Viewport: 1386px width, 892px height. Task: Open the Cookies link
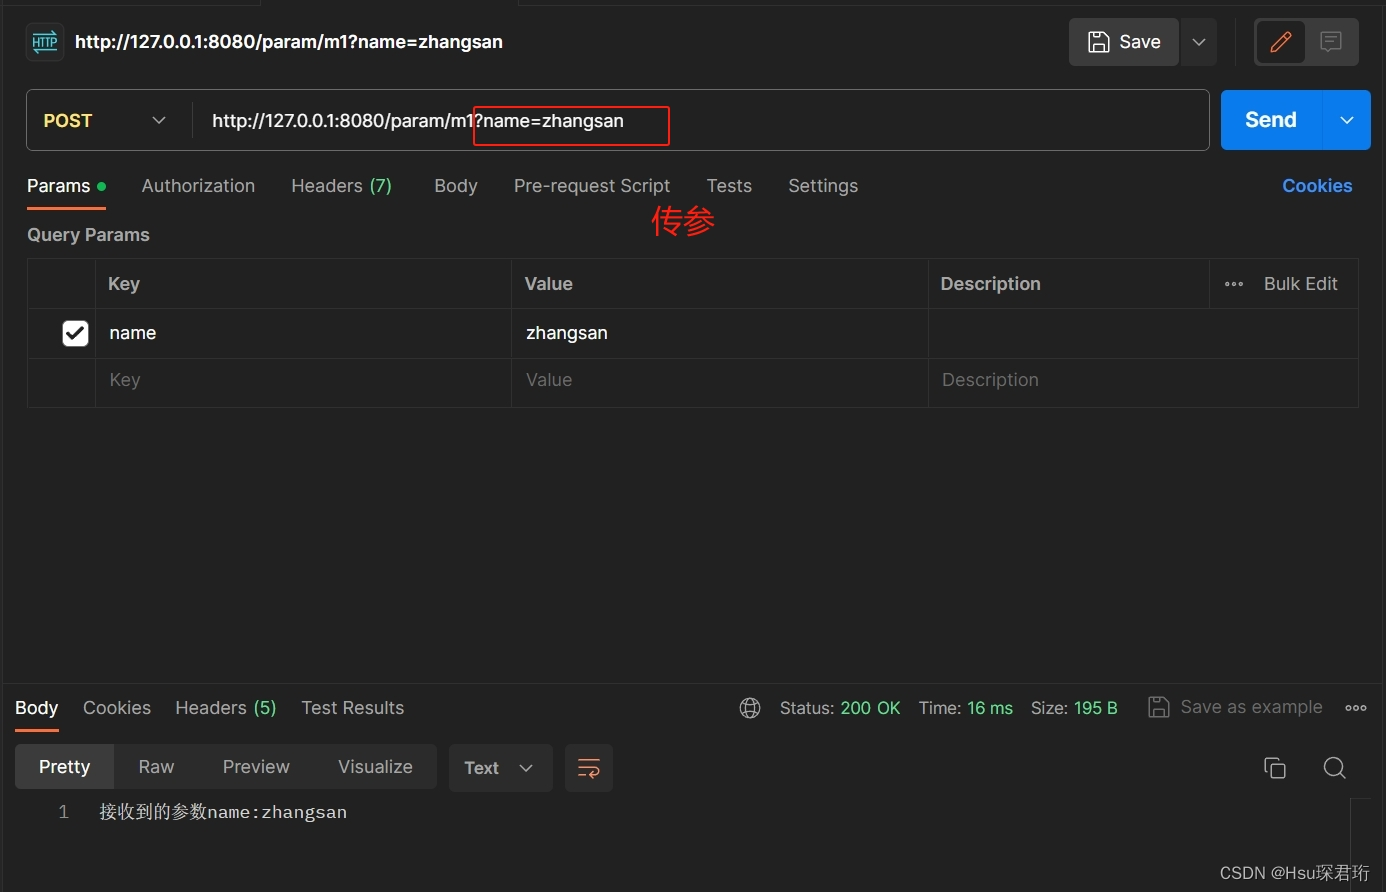pos(1317,186)
